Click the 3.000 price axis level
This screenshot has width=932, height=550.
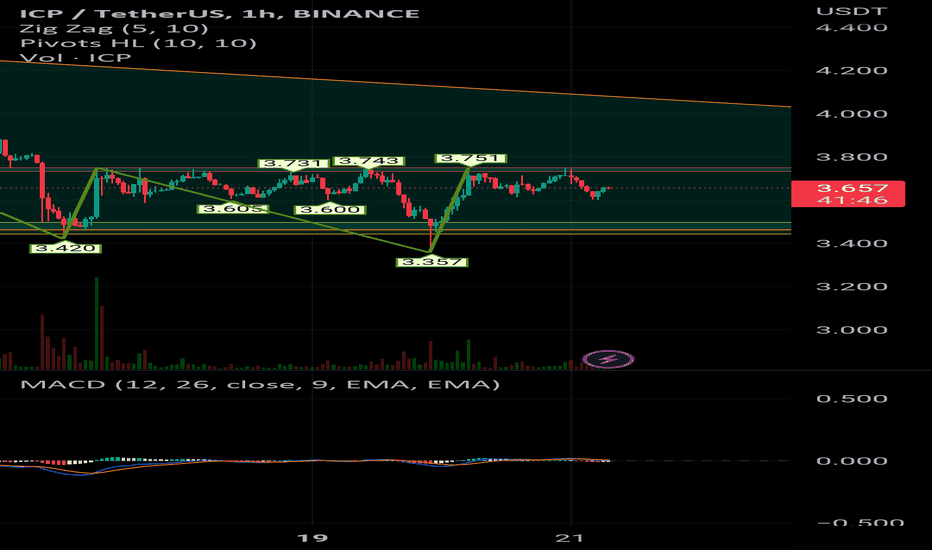point(852,330)
